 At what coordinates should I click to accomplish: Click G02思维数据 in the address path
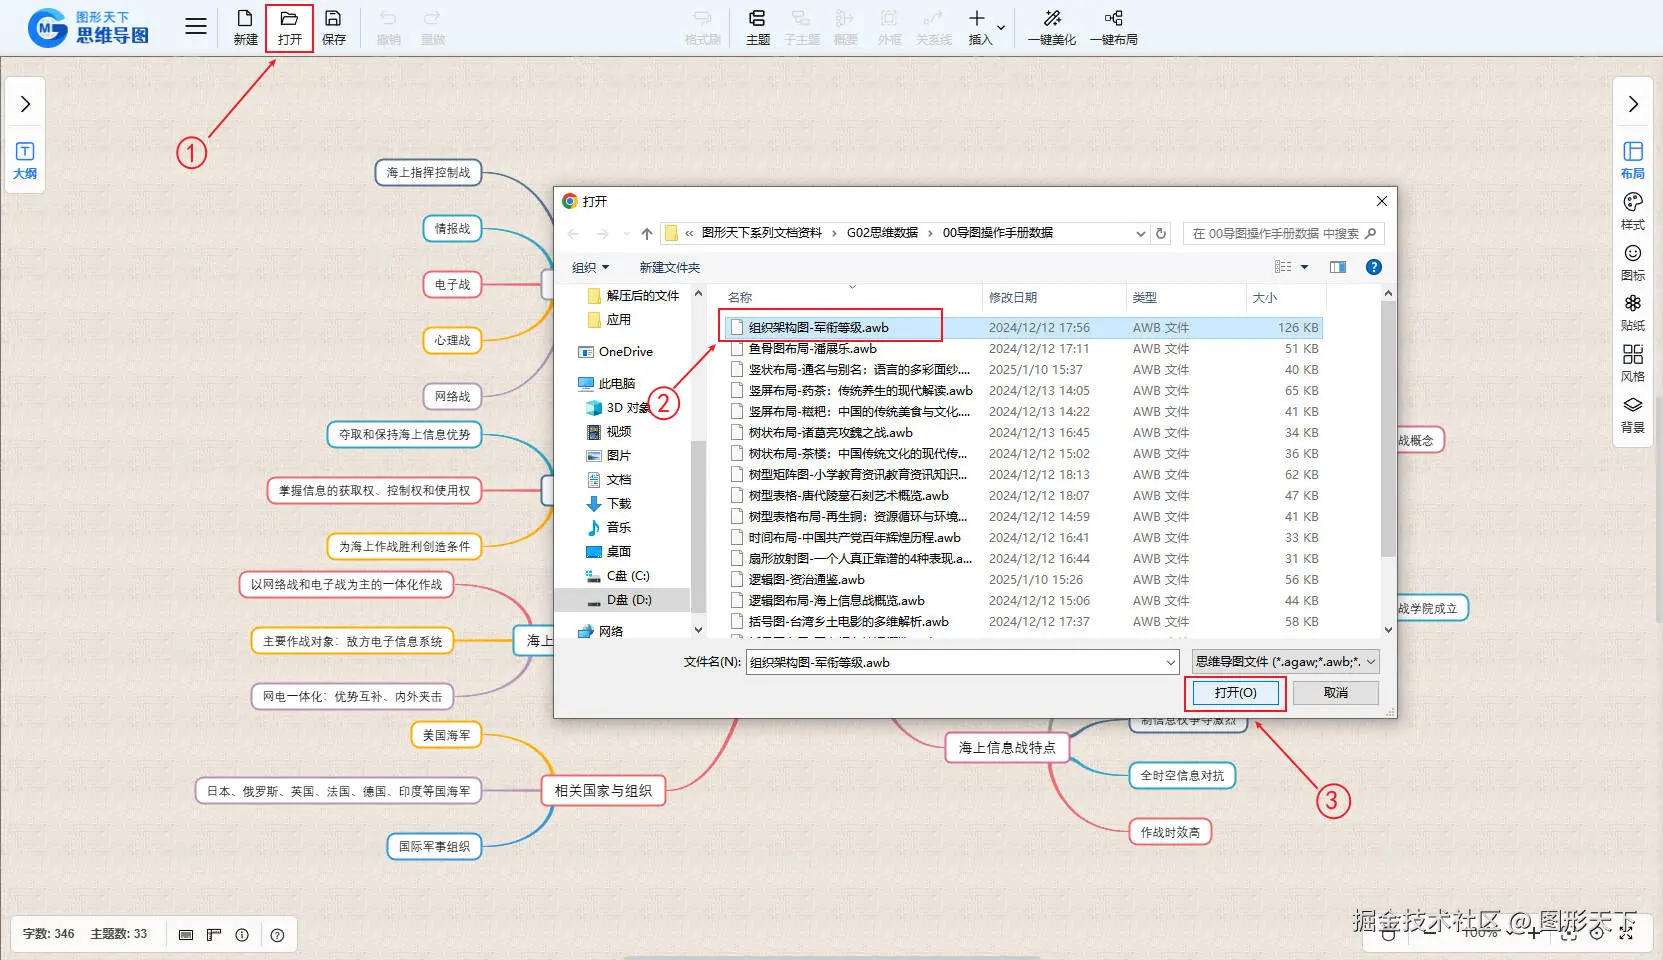tap(882, 233)
